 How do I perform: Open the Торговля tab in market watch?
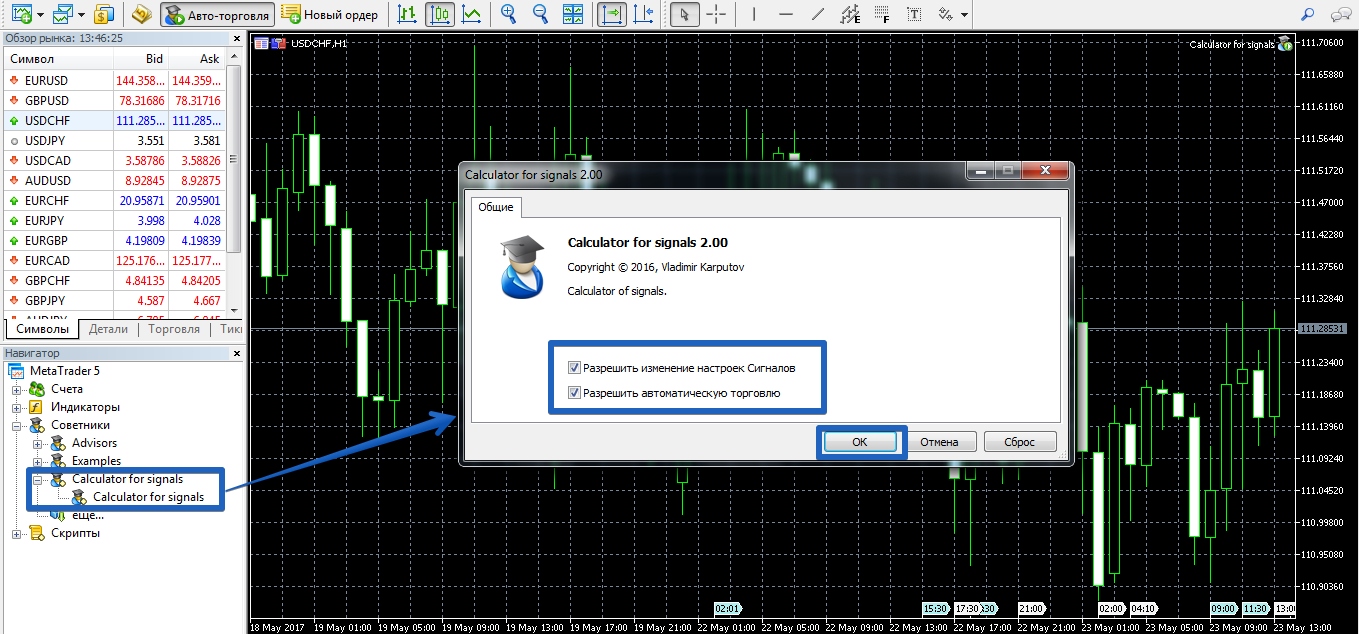tap(174, 329)
